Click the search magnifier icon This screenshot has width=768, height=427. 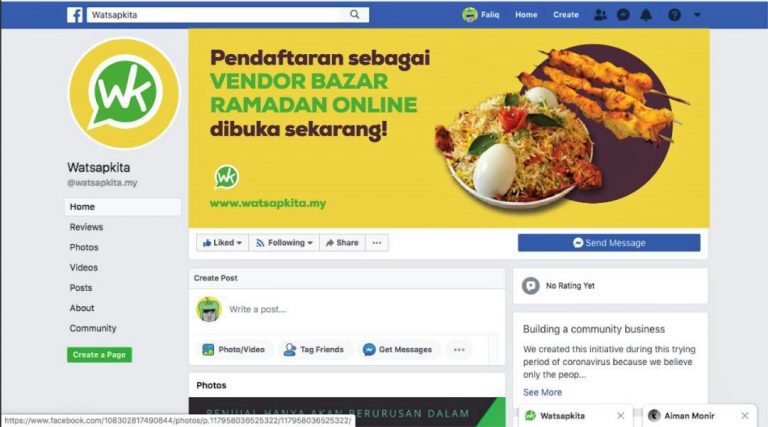(355, 15)
